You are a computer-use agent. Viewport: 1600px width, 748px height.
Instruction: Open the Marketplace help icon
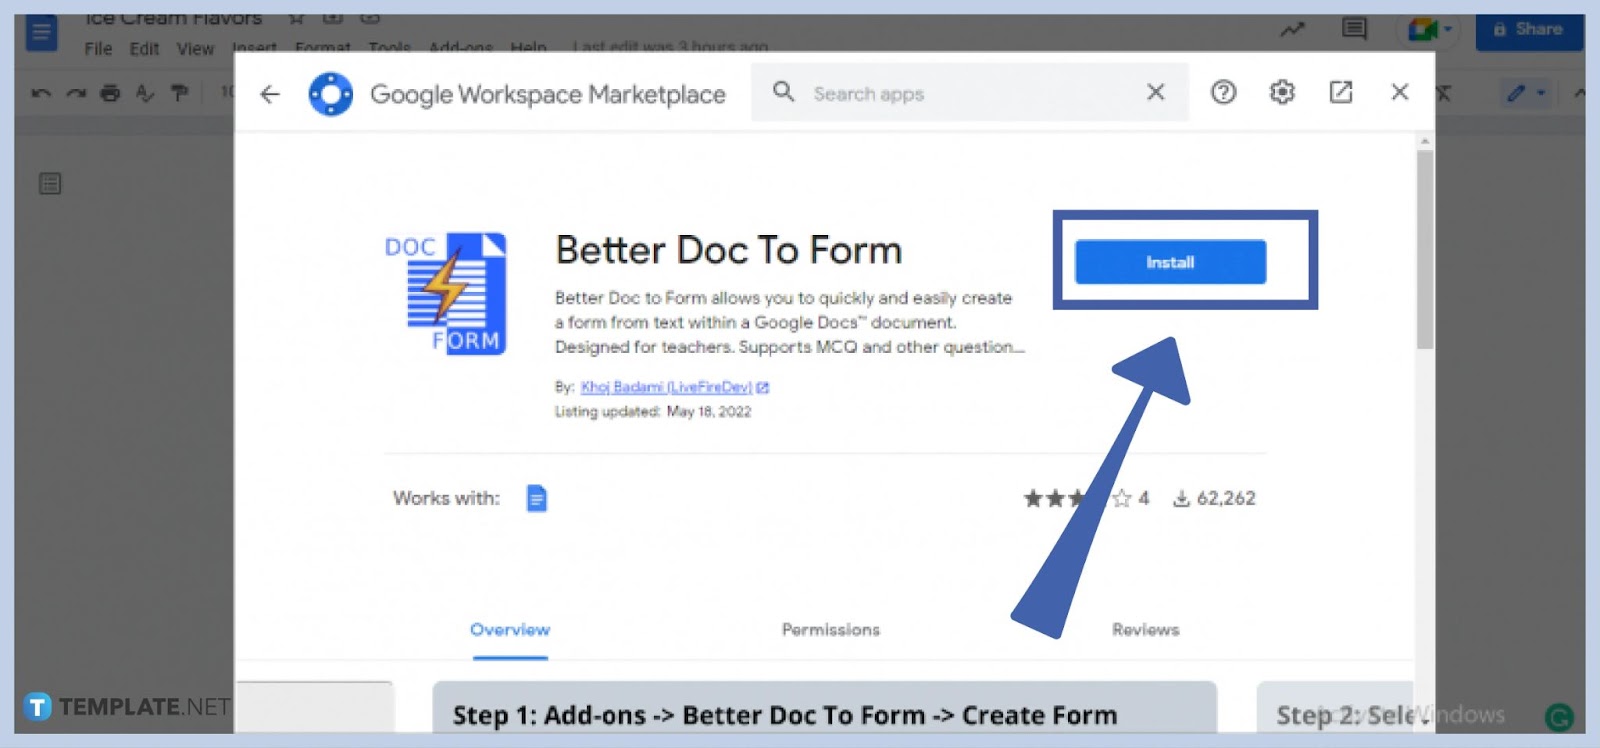click(1223, 93)
